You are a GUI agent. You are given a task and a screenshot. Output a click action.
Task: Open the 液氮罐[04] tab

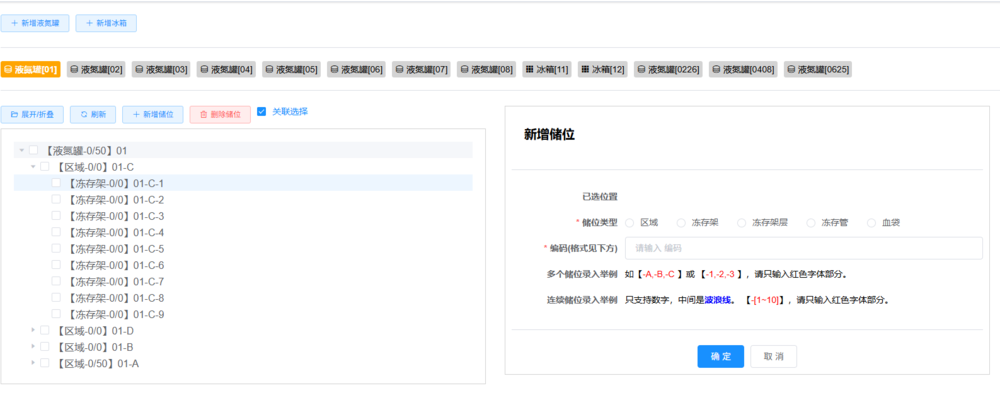(x=226, y=70)
